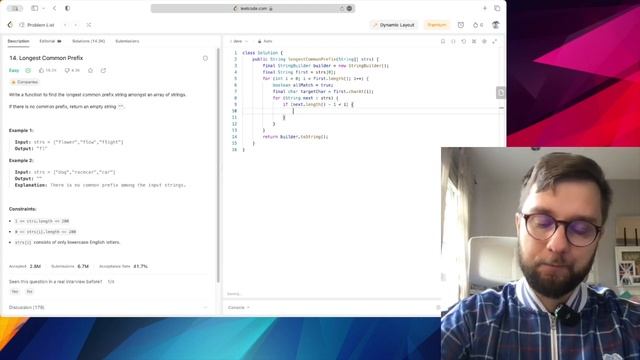The height and width of the screenshot is (360, 640).
Task: Open the sidebar dropdown chevron in browser
Action: (43, 8)
